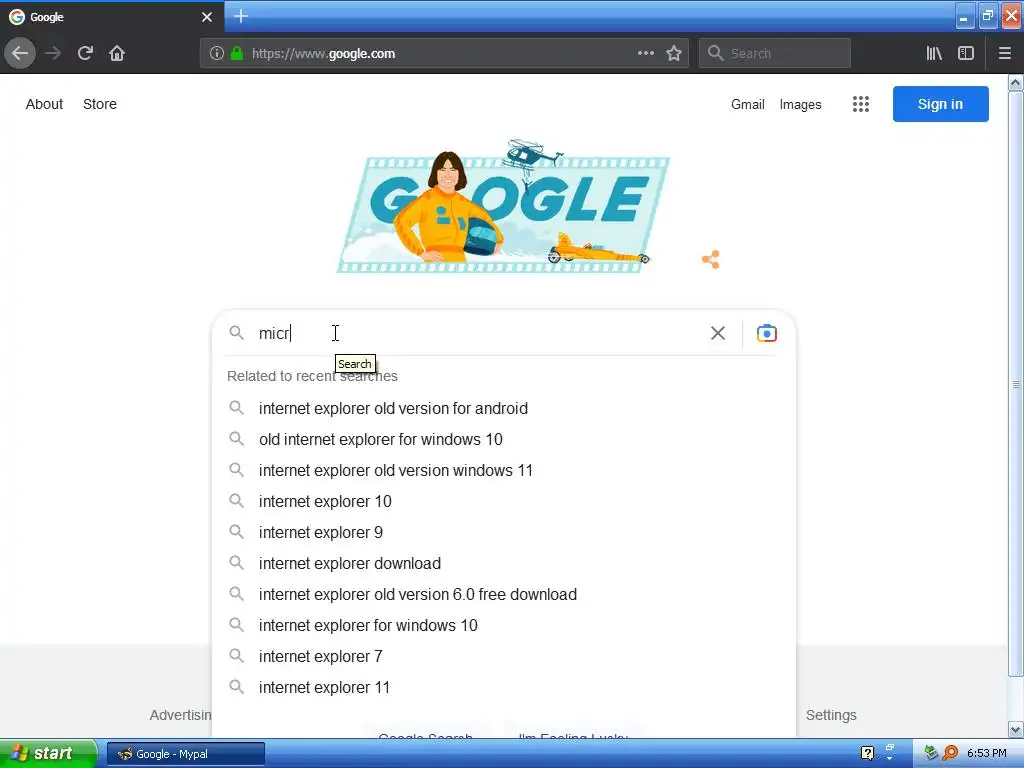Clear the search text with the X
The width and height of the screenshot is (1024, 768).
pos(718,333)
